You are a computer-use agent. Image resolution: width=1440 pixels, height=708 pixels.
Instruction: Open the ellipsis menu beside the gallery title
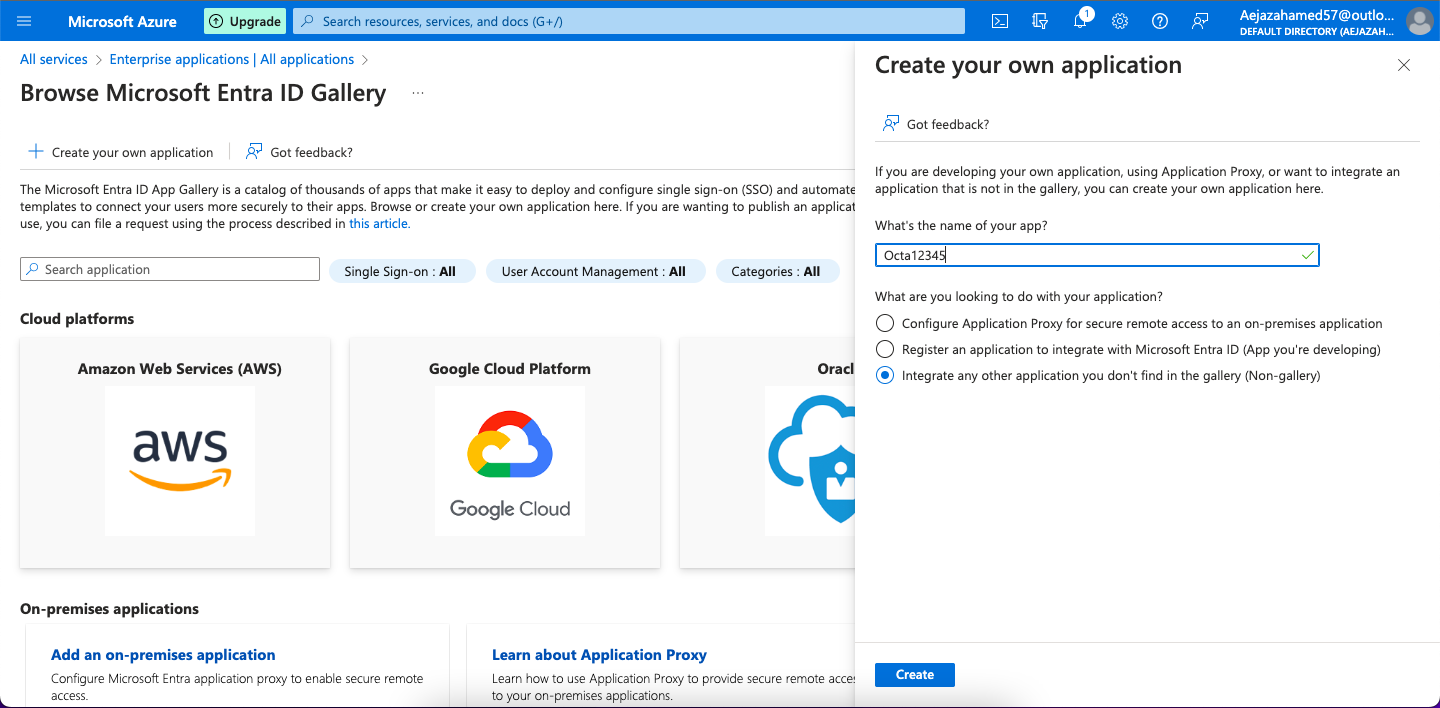point(418,93)
